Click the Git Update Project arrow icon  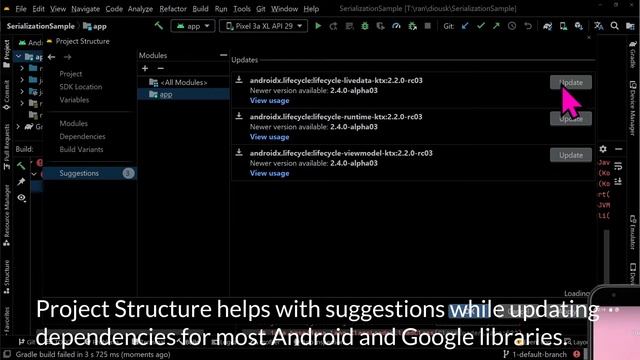pos(465,26)
